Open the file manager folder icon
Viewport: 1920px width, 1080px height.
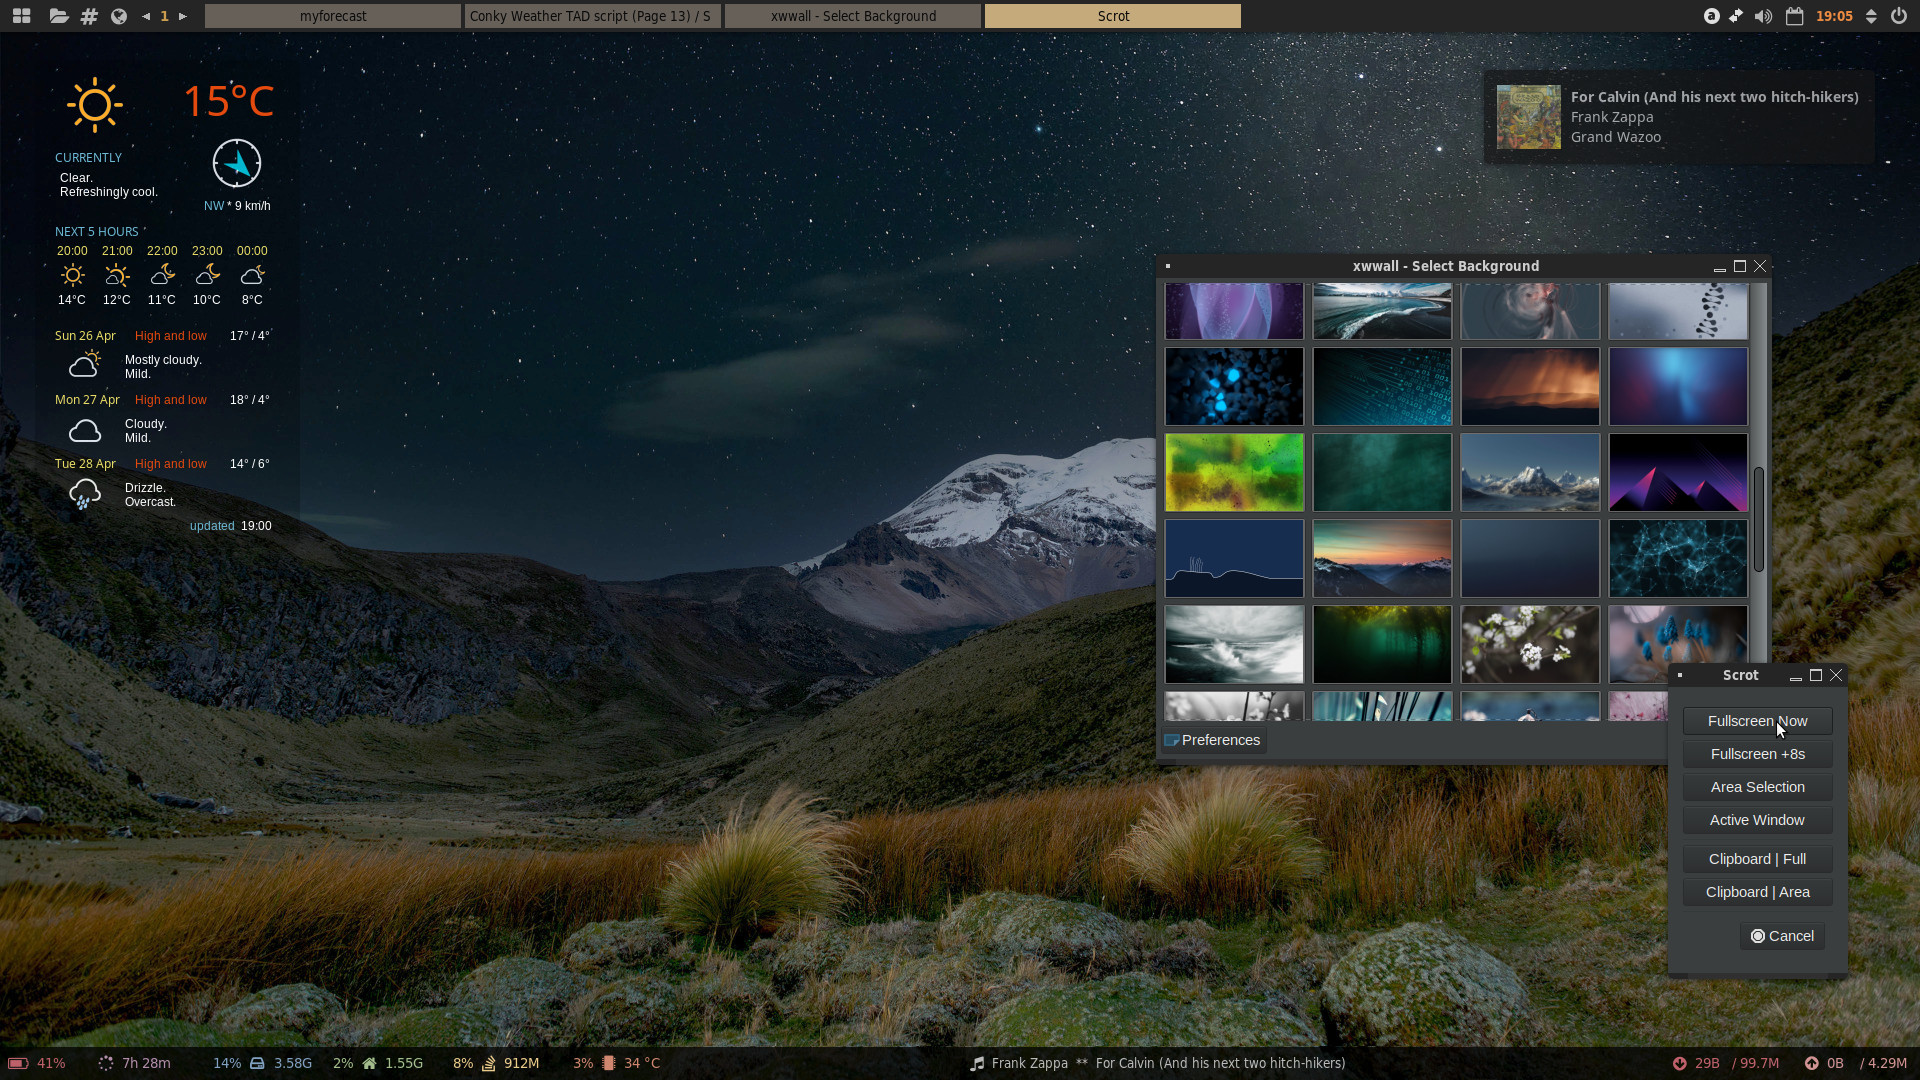pos(58,16)
